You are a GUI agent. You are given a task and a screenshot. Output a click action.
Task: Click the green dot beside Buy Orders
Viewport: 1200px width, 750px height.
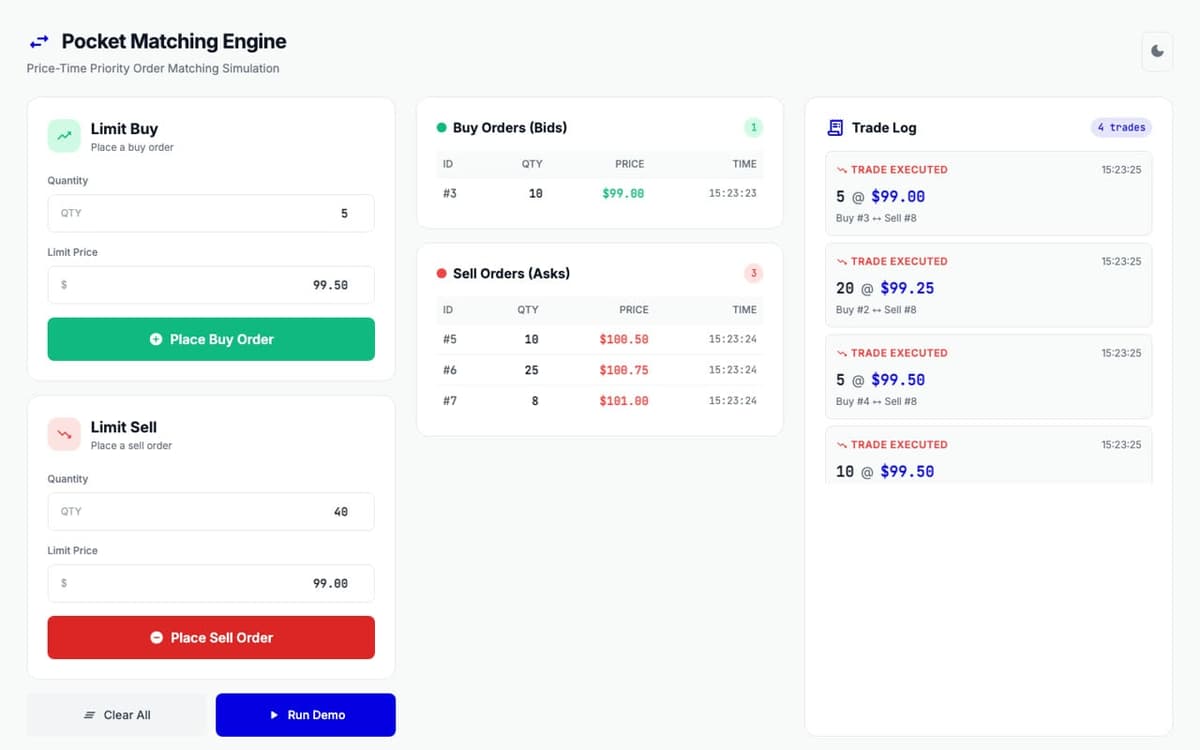tap(441, 128)
